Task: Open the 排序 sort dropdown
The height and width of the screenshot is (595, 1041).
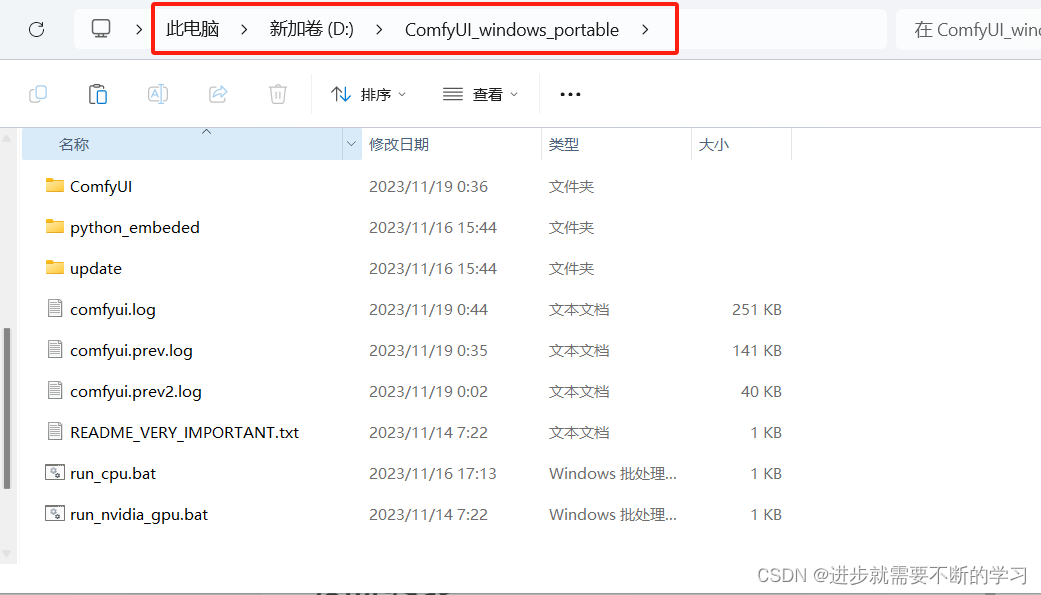Action: click(368, 94)
